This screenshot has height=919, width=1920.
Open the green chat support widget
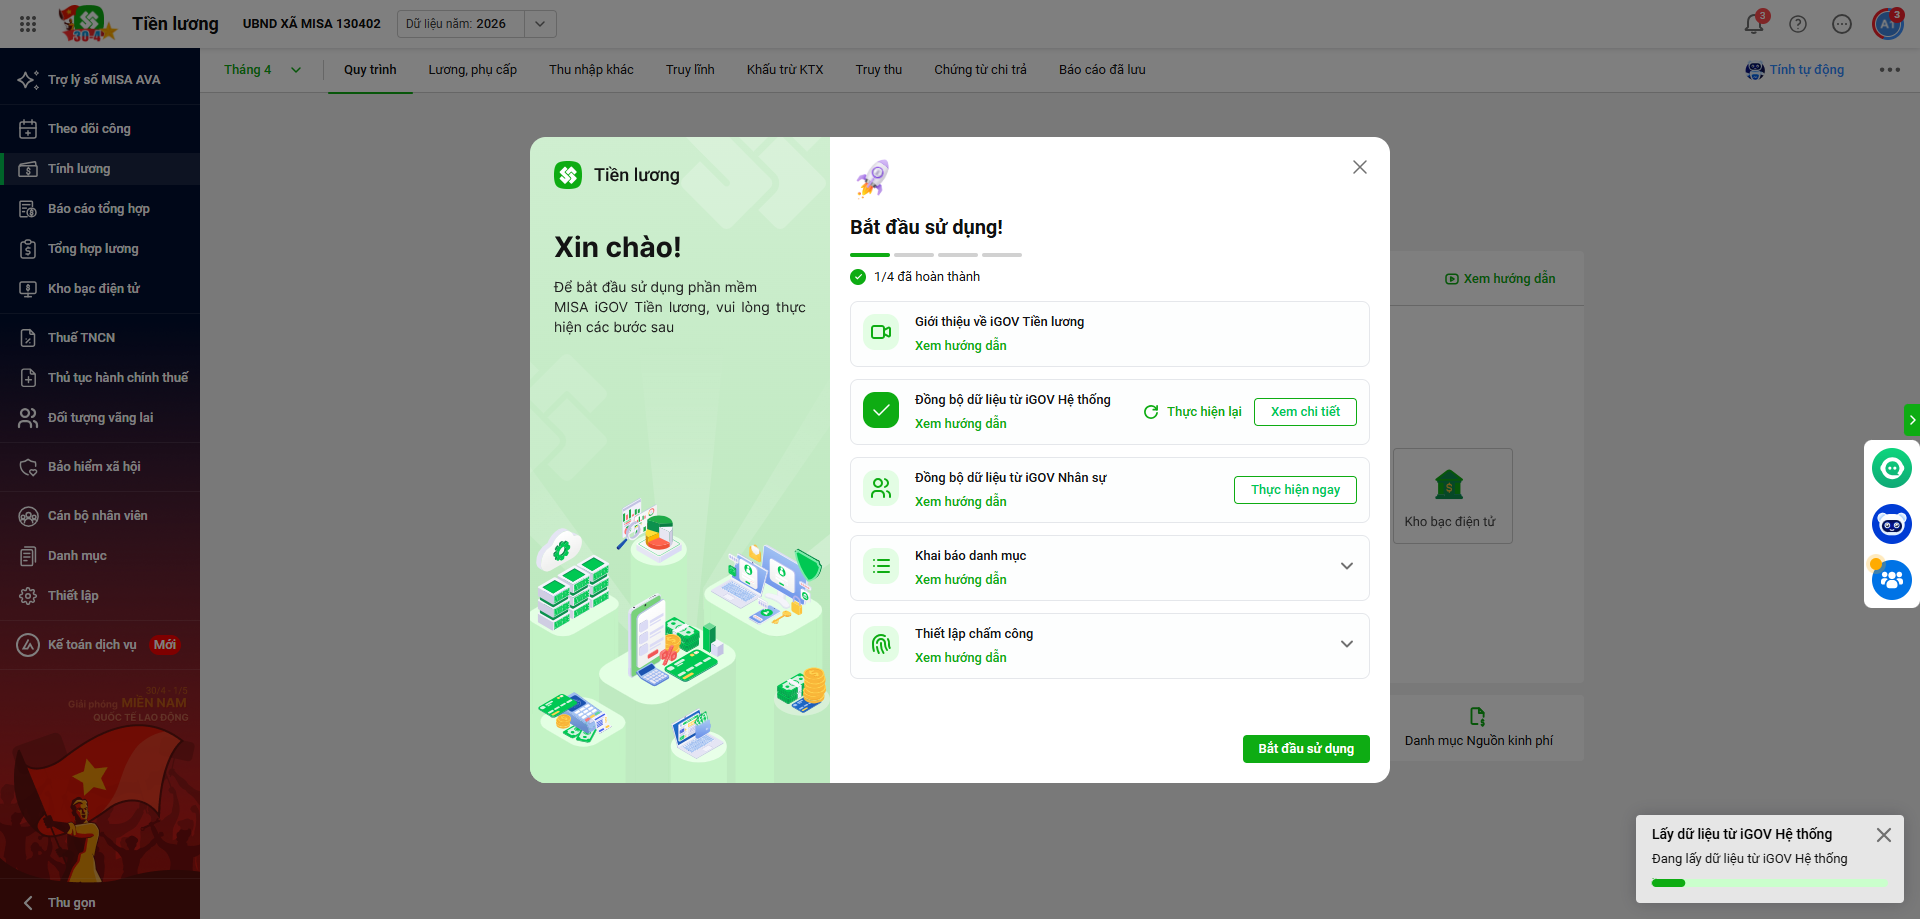coord(1892,468)
